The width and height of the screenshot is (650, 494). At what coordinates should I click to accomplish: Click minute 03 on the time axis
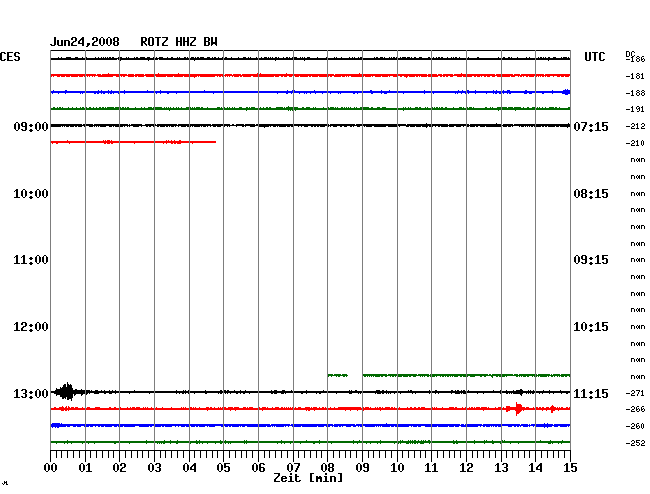pos(155,467)
